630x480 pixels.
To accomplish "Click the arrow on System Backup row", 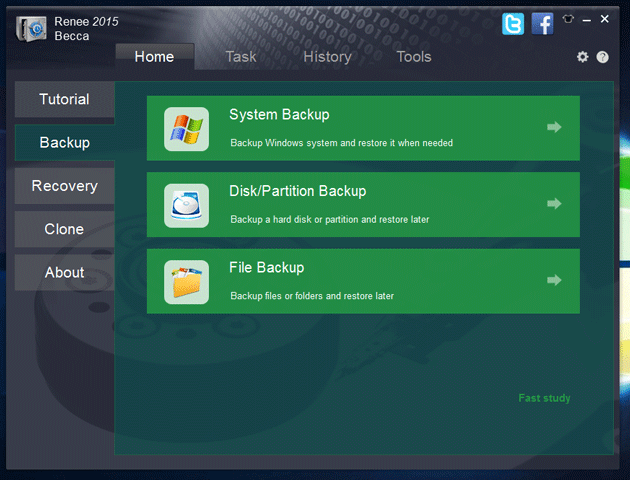I will [x=554, y=127].
